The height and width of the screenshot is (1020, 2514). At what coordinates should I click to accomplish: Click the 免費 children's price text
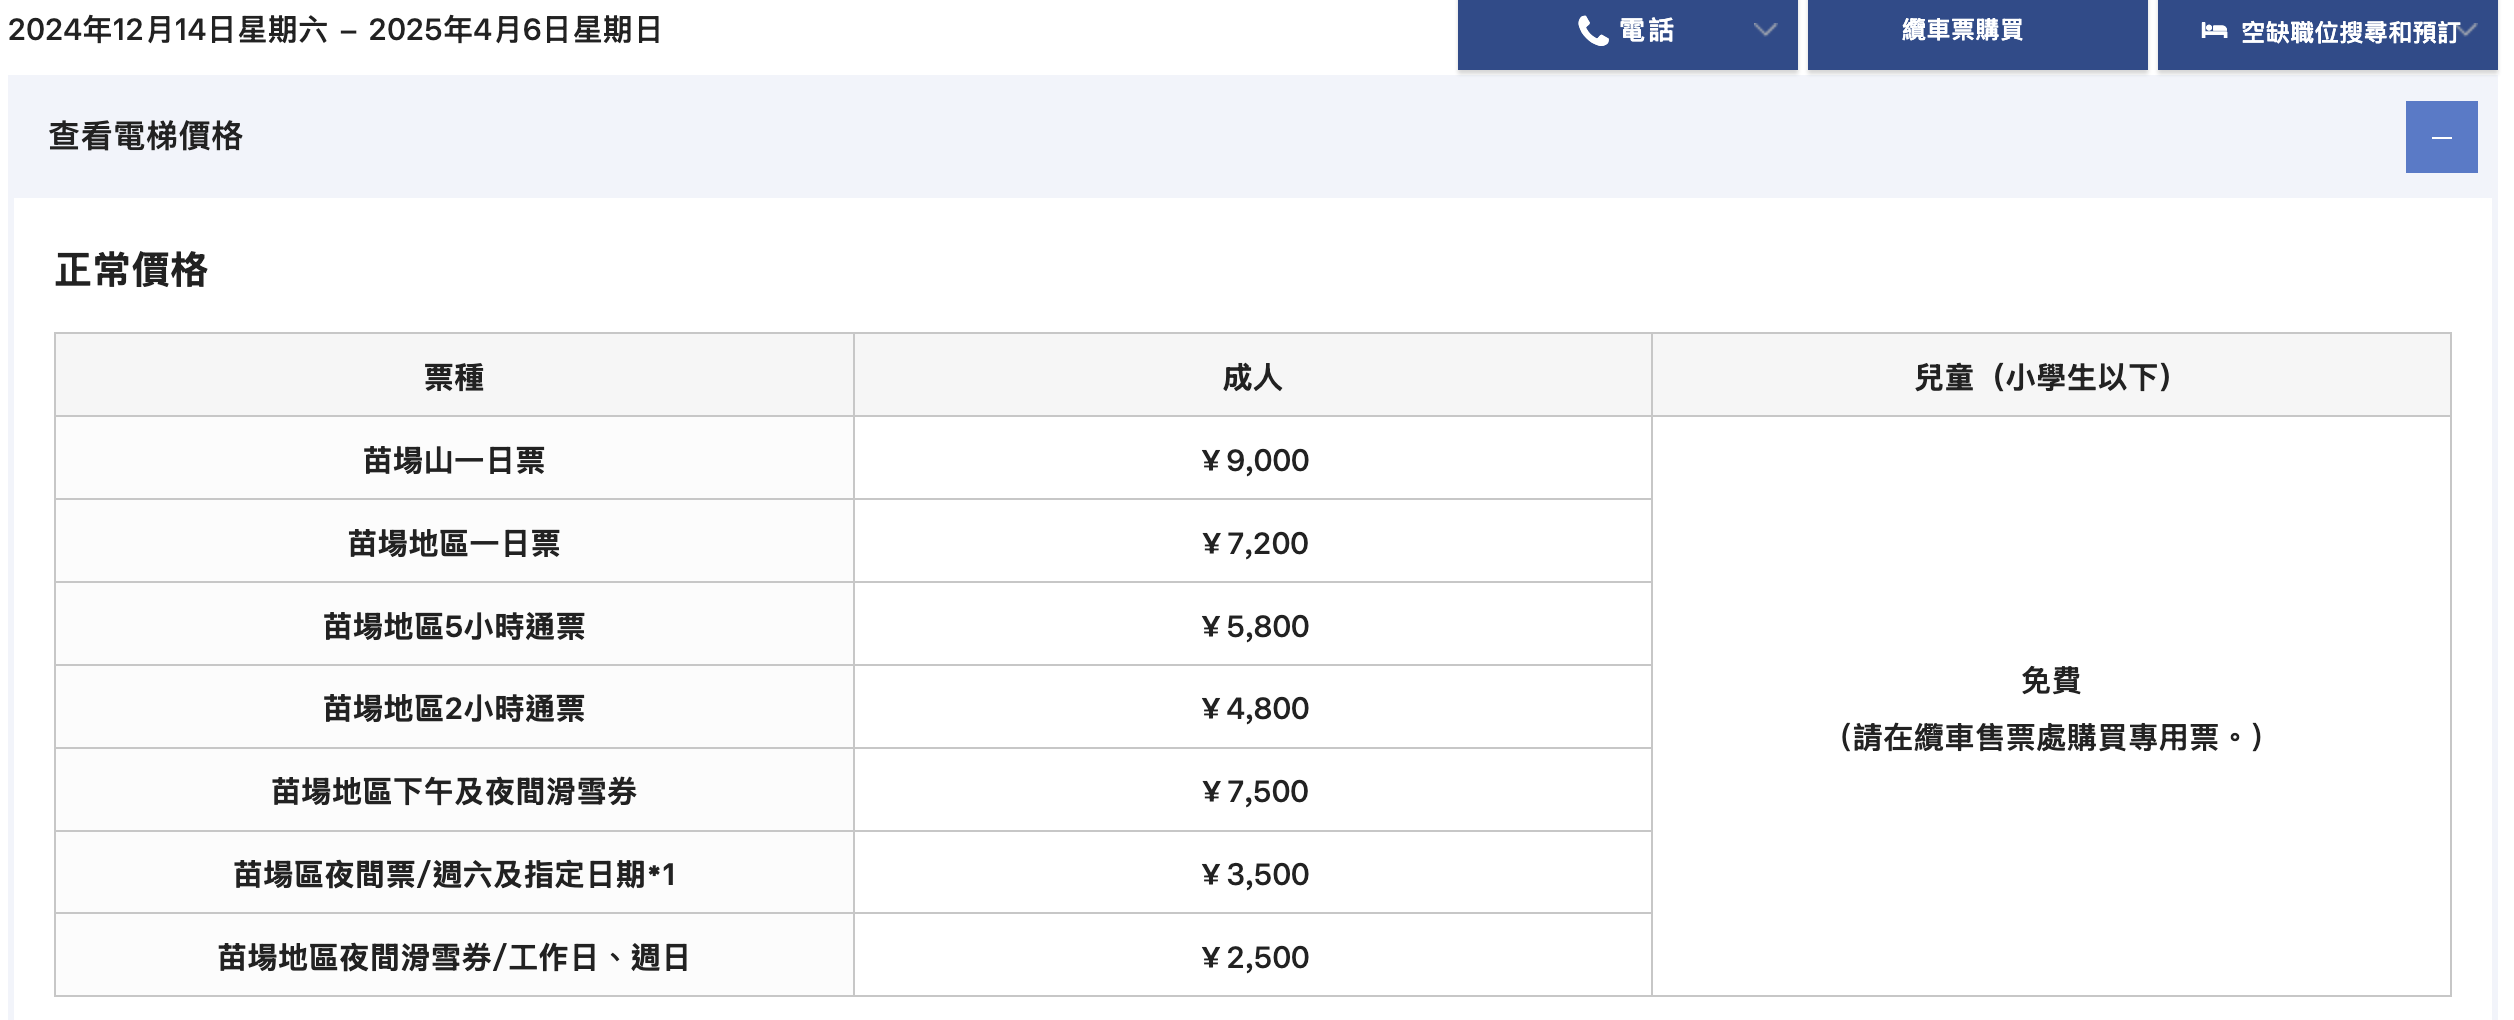point(2050,680)
